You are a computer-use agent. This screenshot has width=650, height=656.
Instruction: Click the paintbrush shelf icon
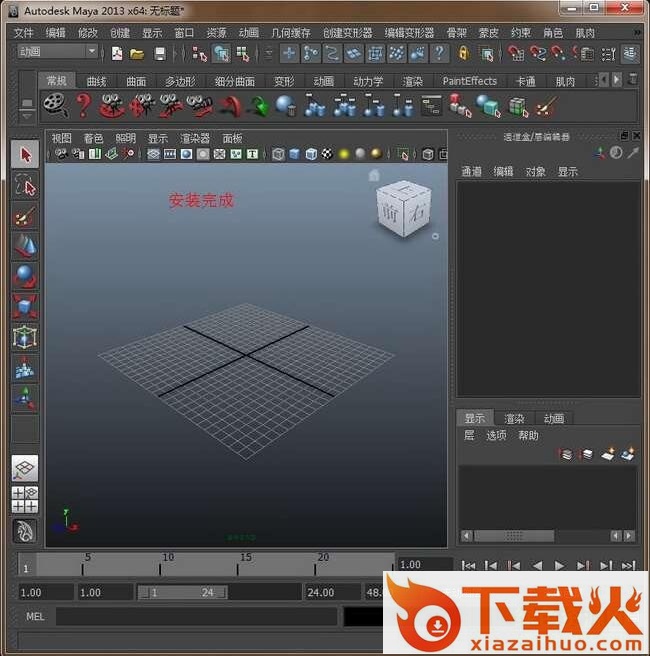[x=547, y=106]
